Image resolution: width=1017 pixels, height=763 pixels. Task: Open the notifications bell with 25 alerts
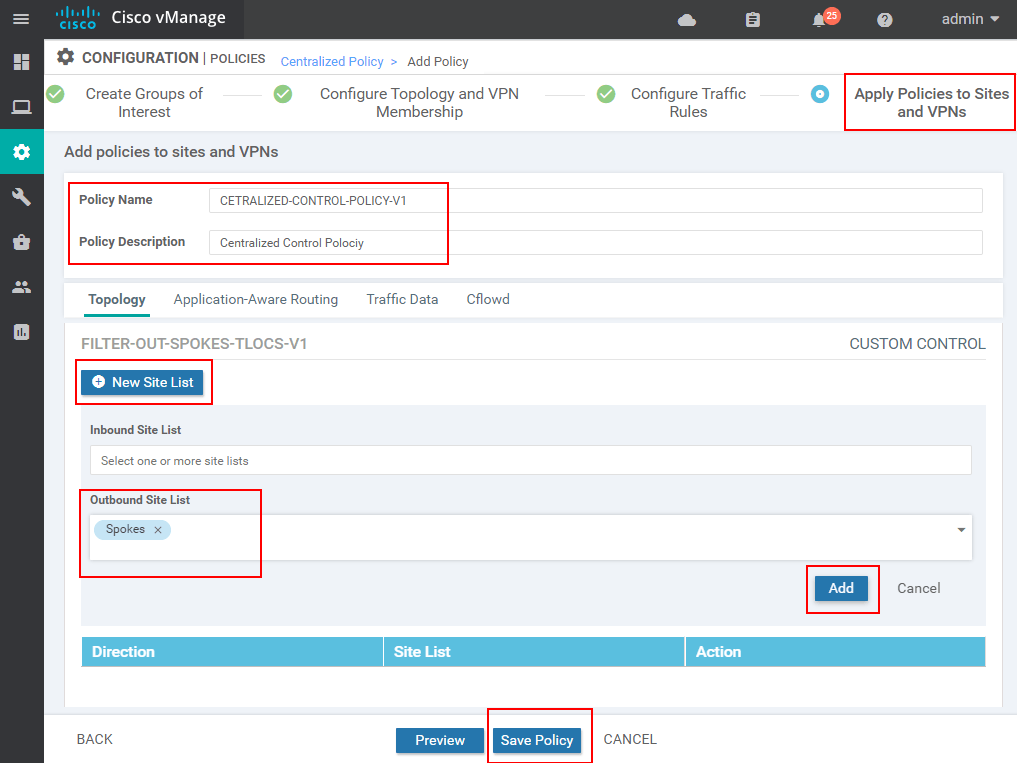point(820,20)
